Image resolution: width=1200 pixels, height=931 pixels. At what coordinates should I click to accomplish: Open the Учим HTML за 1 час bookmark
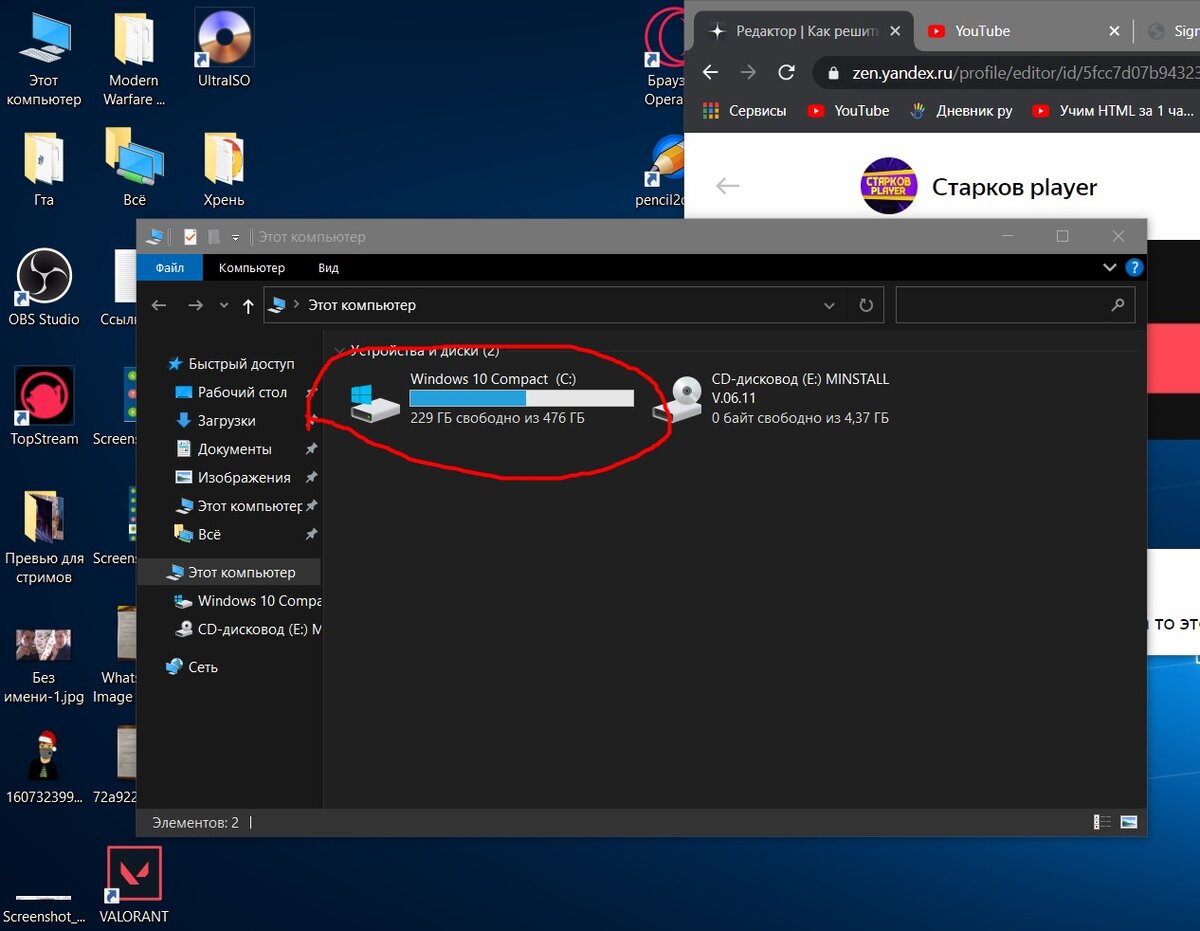[1113, 111]
